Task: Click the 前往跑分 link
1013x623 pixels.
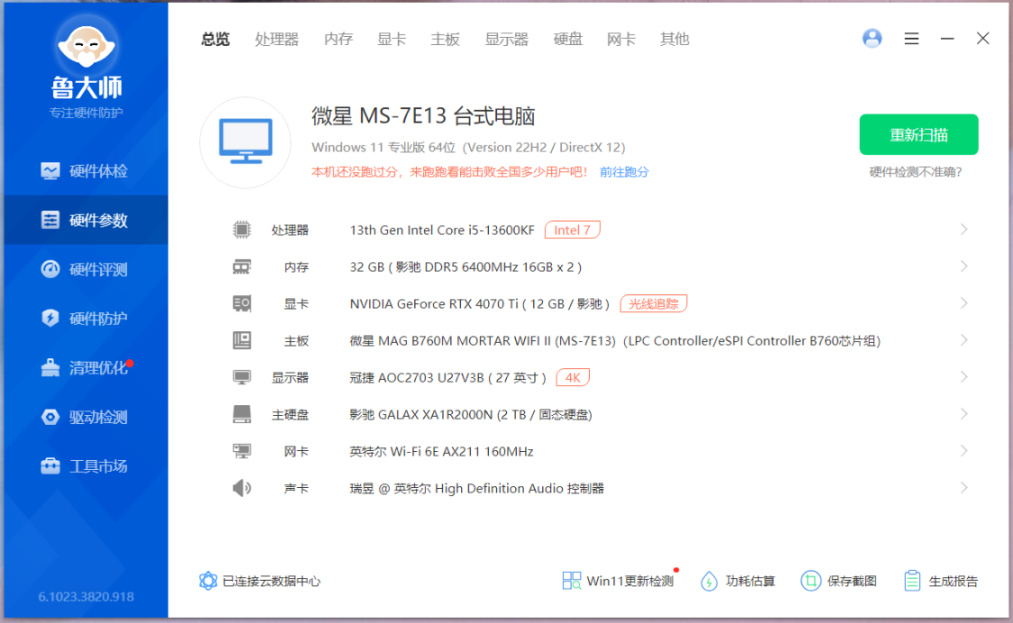Action: coord(624,172)
